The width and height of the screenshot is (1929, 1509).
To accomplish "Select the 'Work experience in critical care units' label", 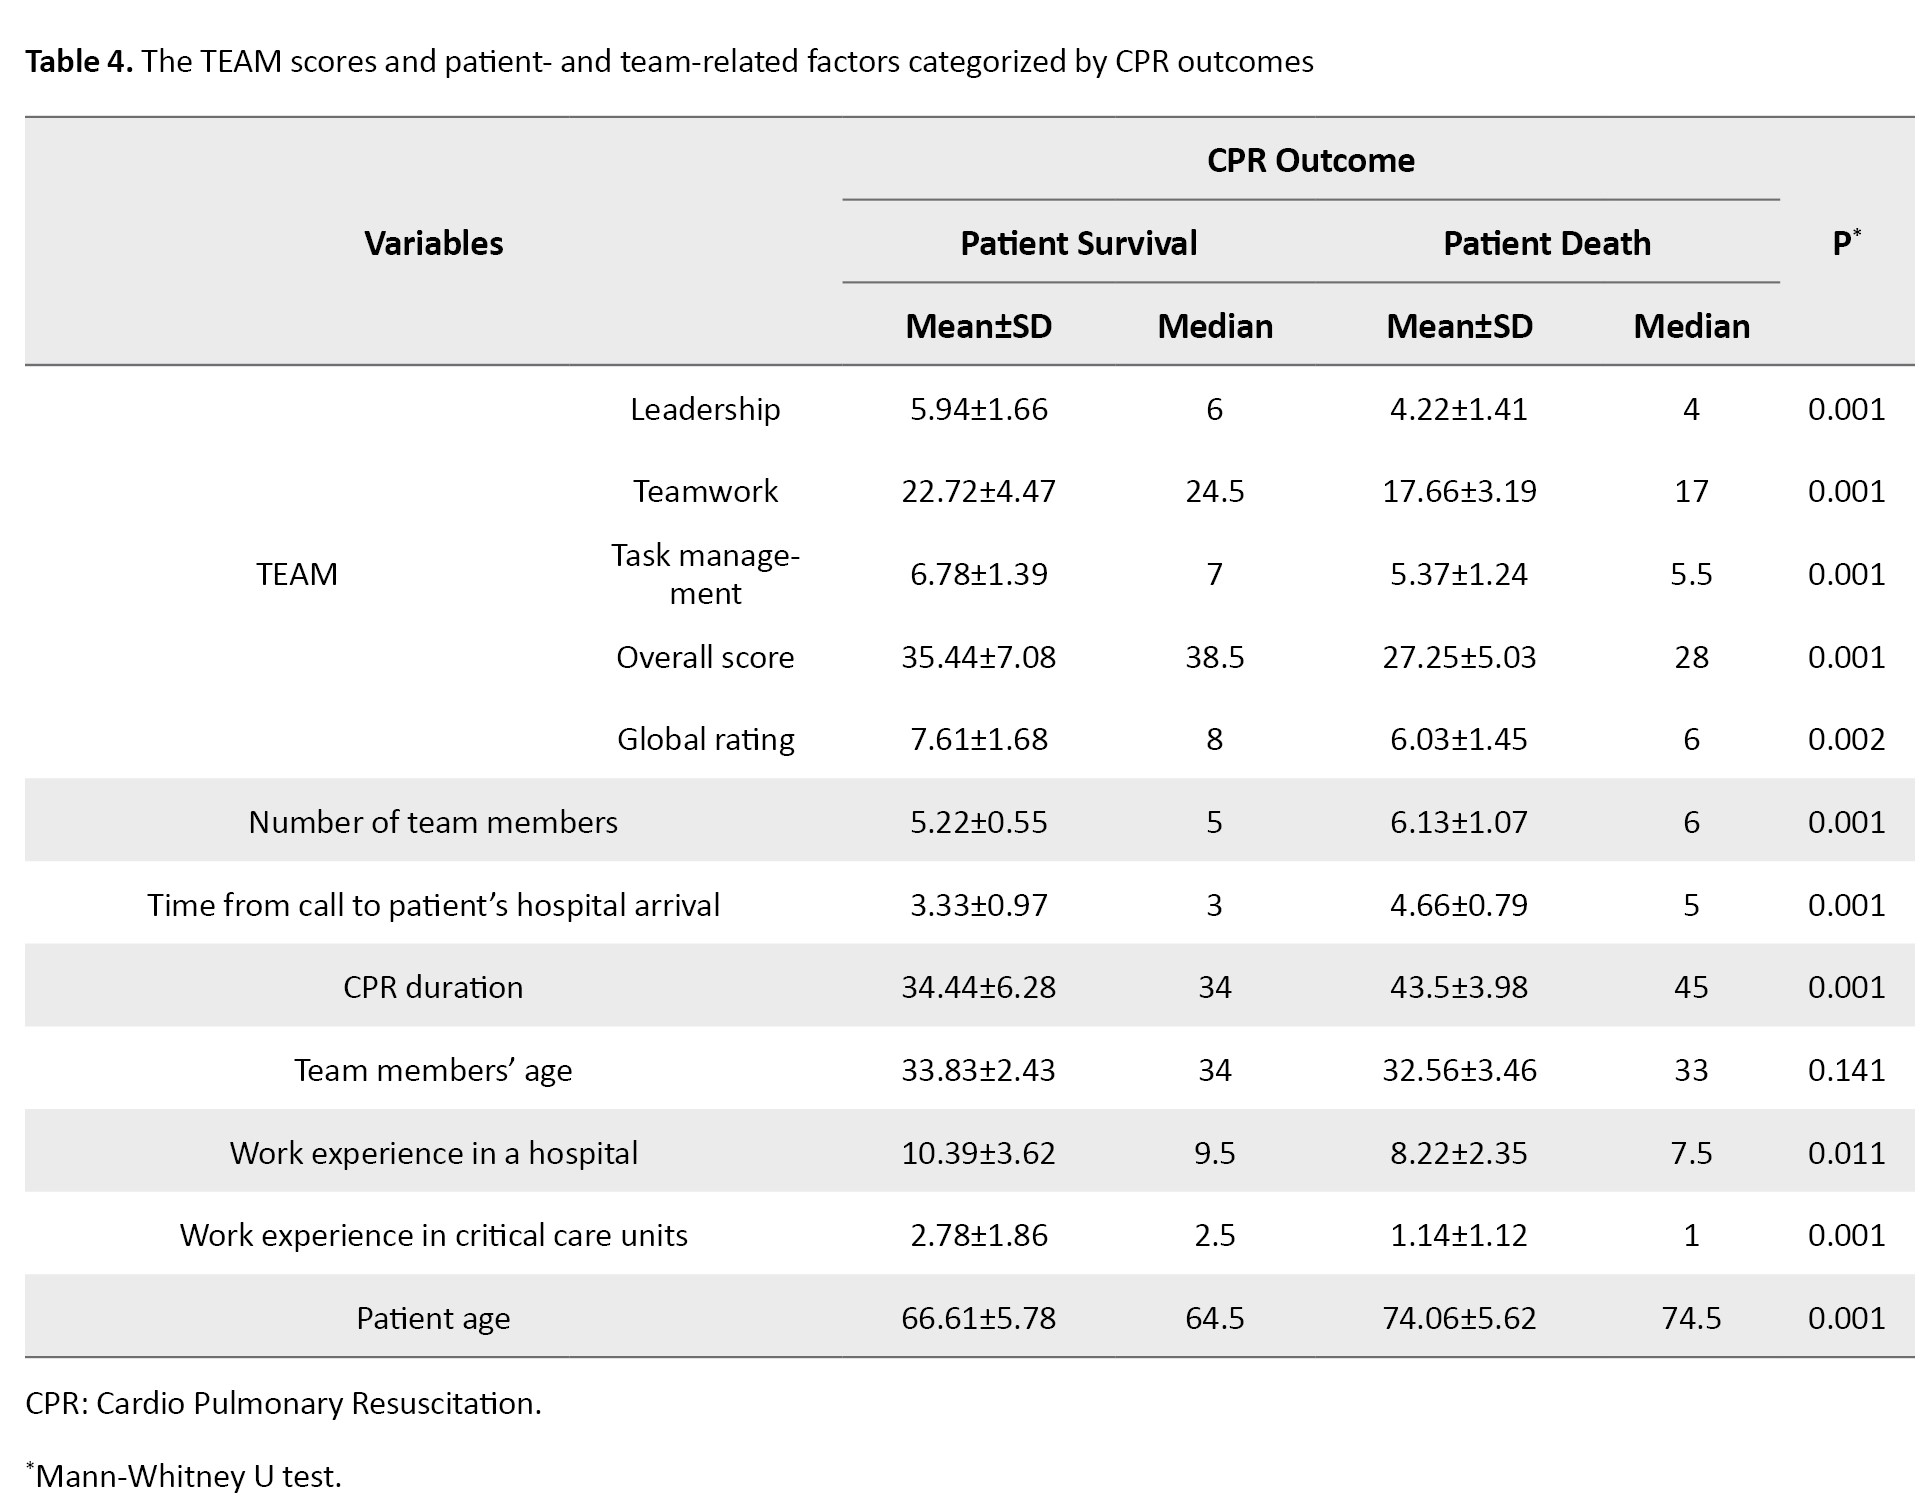I will coord(433,1235).
